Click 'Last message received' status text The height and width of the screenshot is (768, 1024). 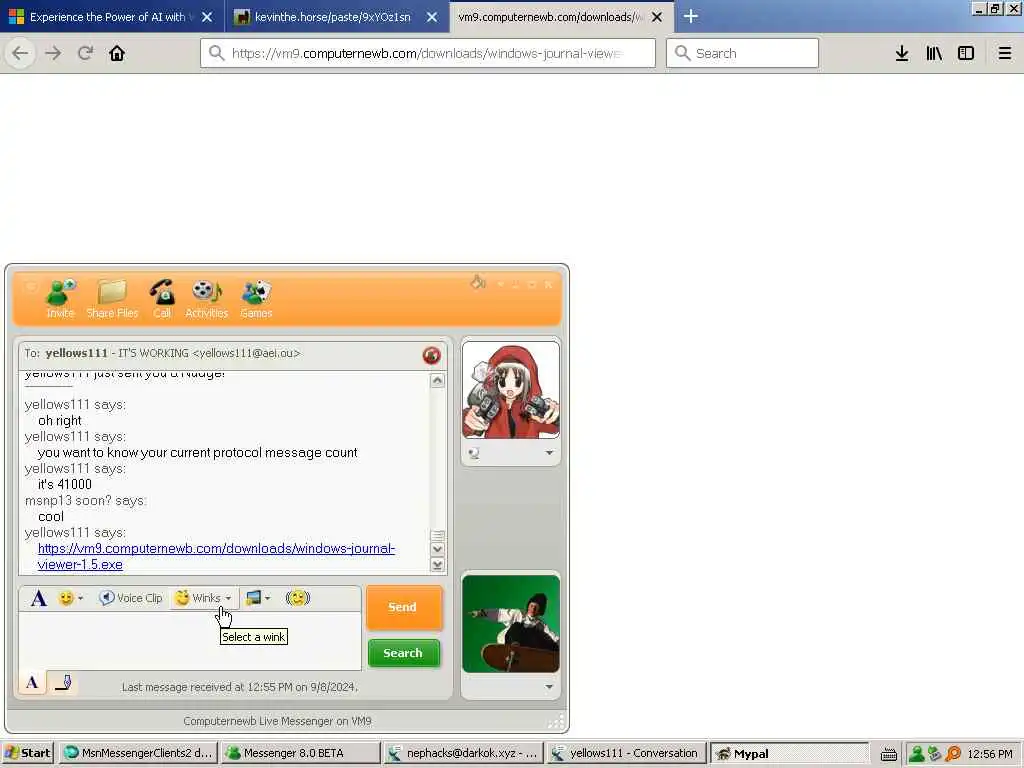[x=240, y=687]
